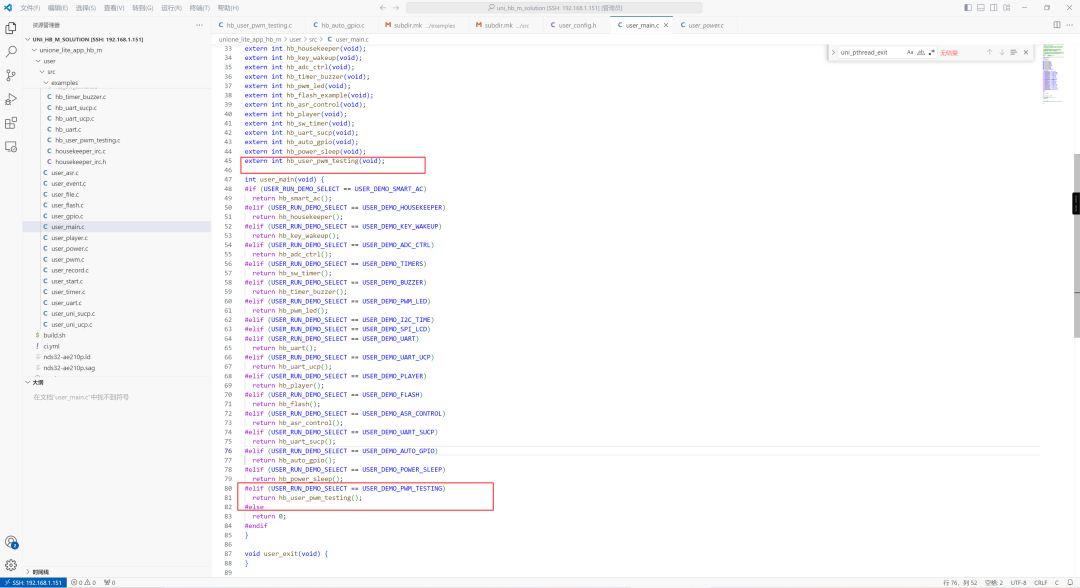Open the 编辑(E) menu
This screenshot has height=588, width=1080.
click(58, 8)
